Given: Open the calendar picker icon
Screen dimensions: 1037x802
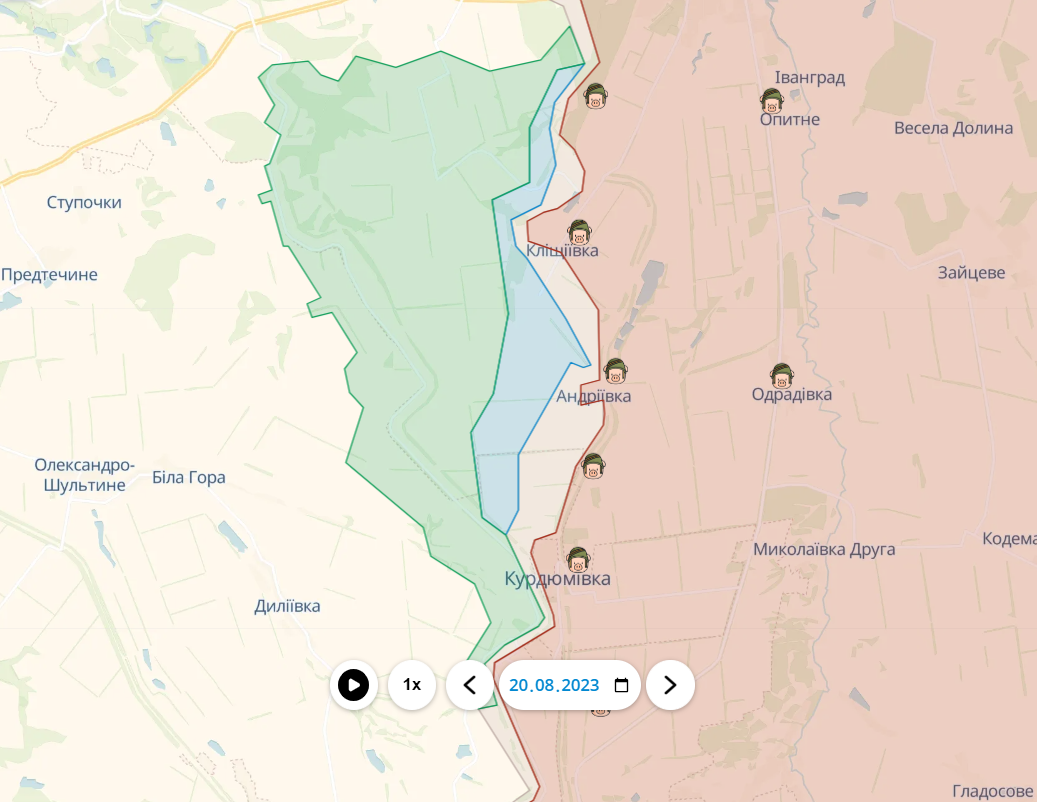Looking at the screenshot, I should (621, 685).
